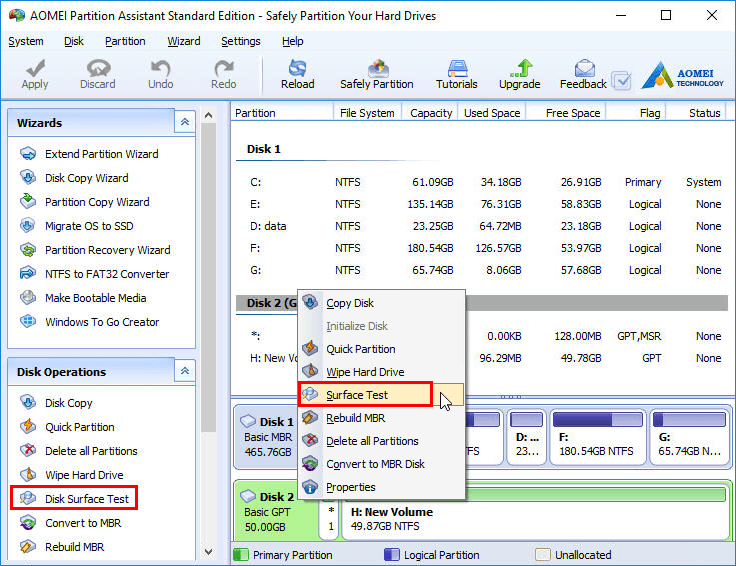Screen dimensions: 736x566
Task: Click the Redo toolbar icon
Action: 223,75
